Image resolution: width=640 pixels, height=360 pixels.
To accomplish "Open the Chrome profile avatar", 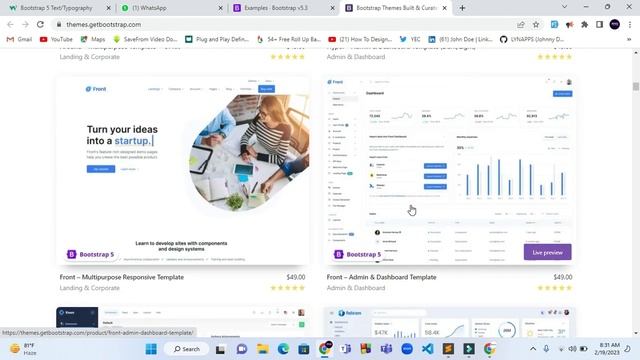I will pyautogui.click(x=615, y=25).
